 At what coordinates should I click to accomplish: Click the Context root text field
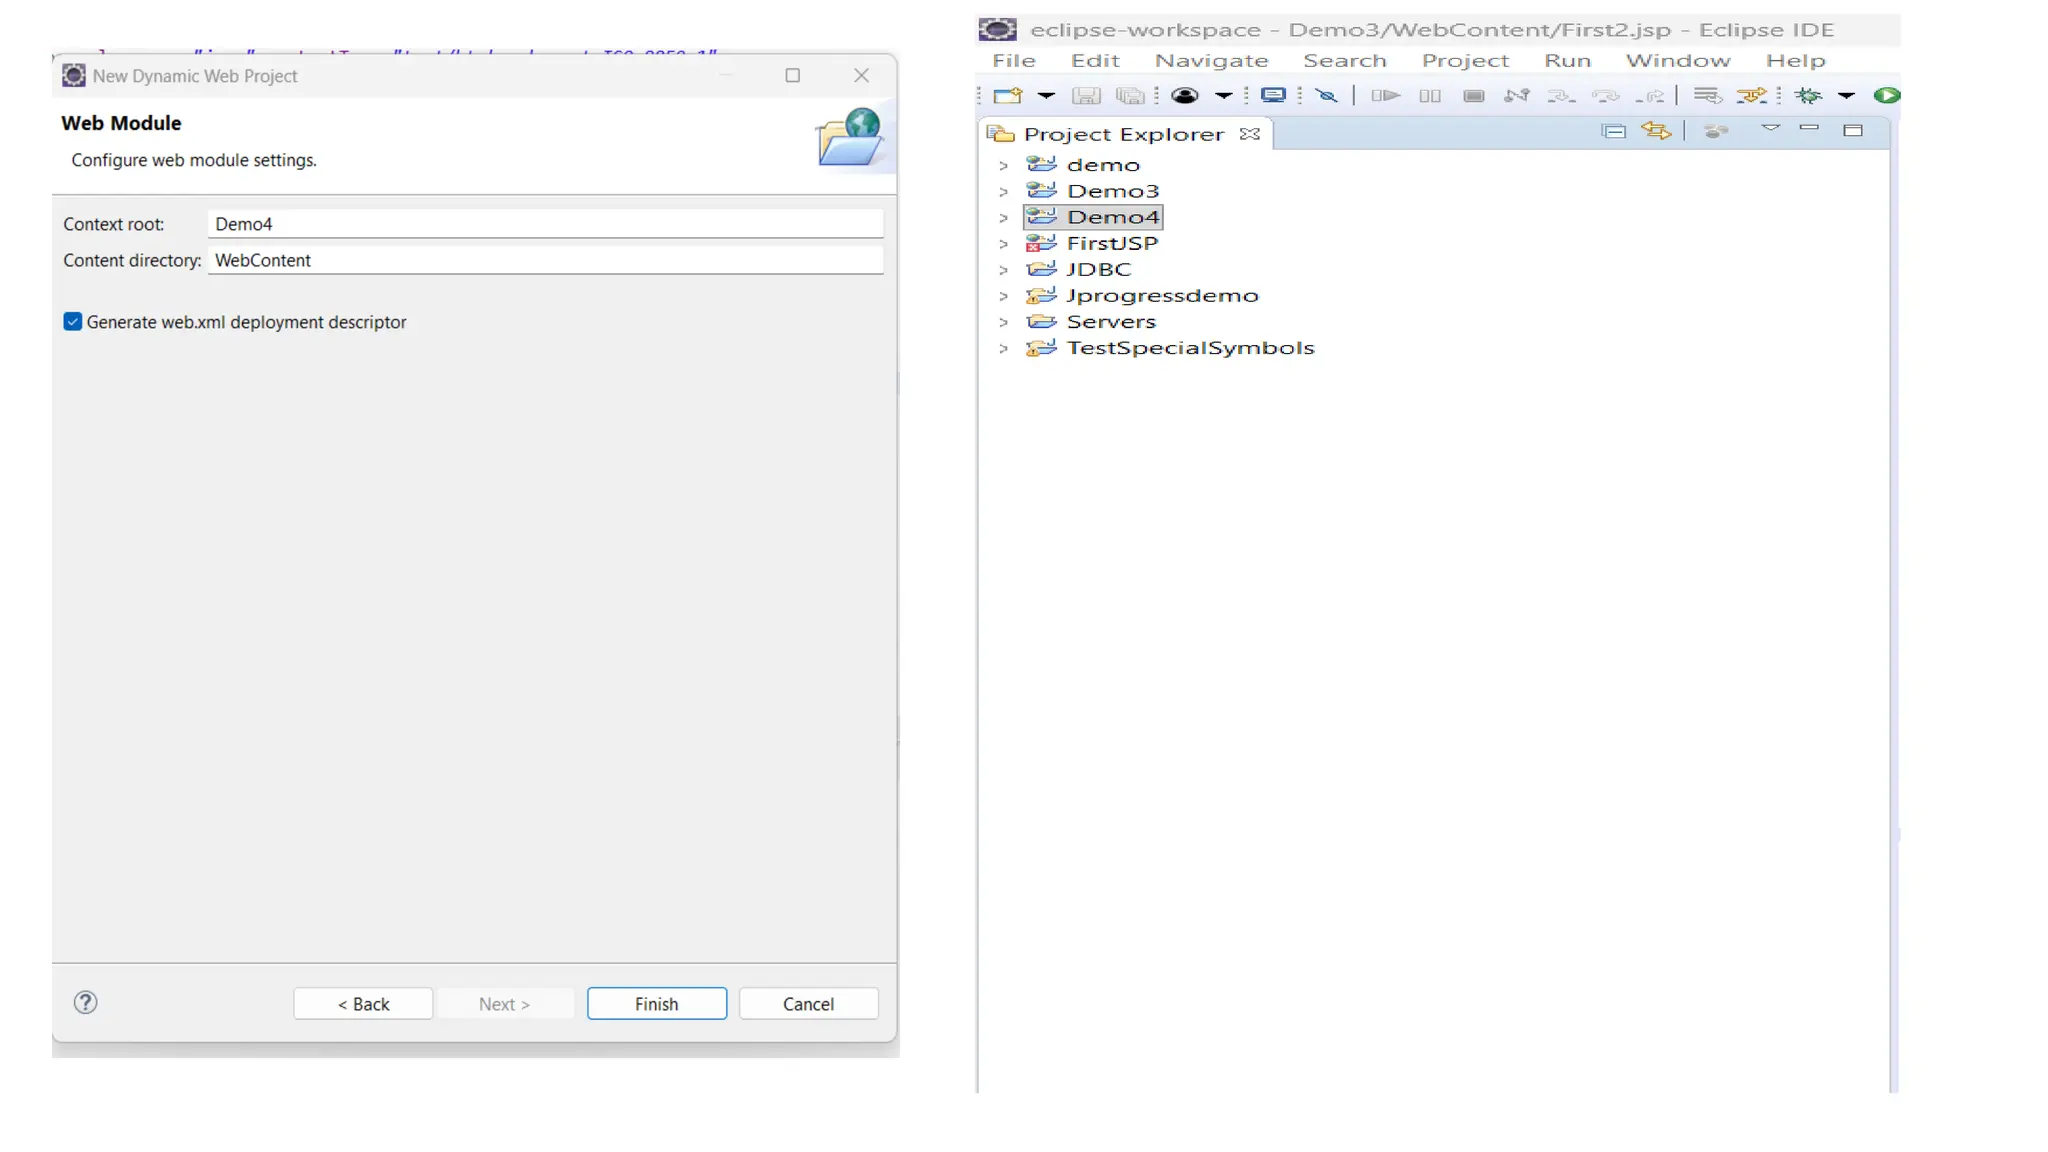pyautogui.click(x=545, y=224)
